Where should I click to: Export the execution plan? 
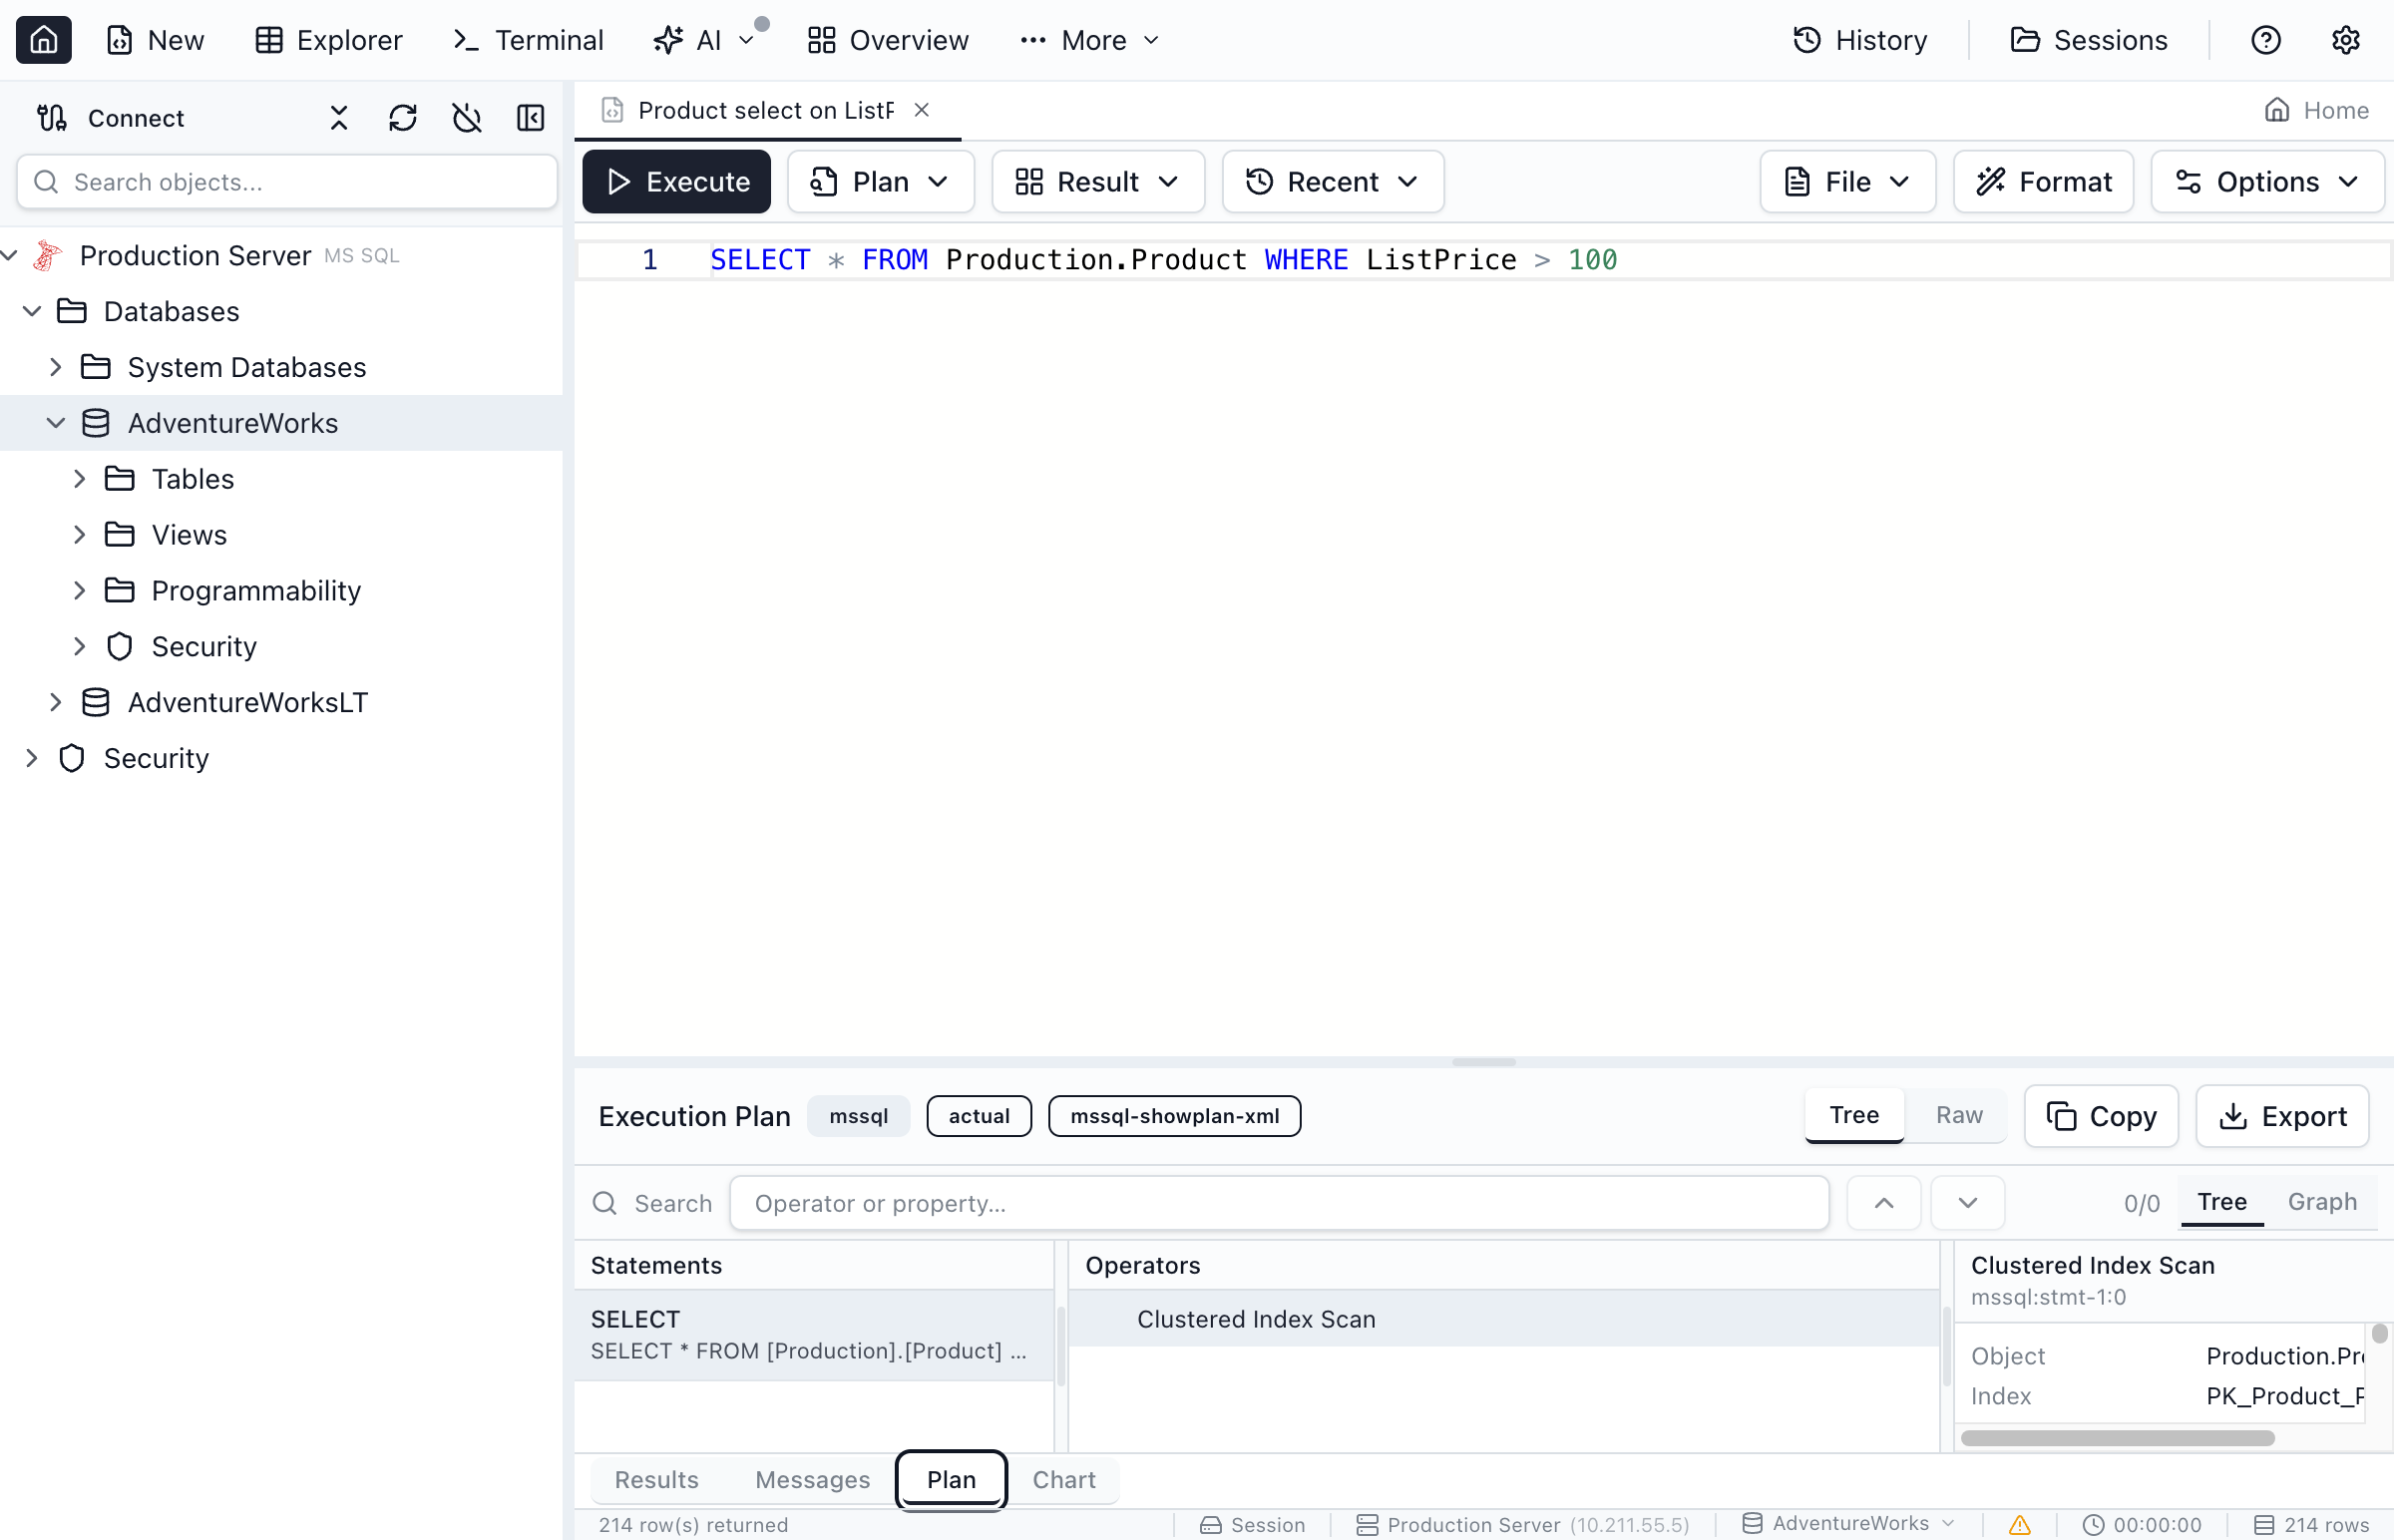2281,1116
